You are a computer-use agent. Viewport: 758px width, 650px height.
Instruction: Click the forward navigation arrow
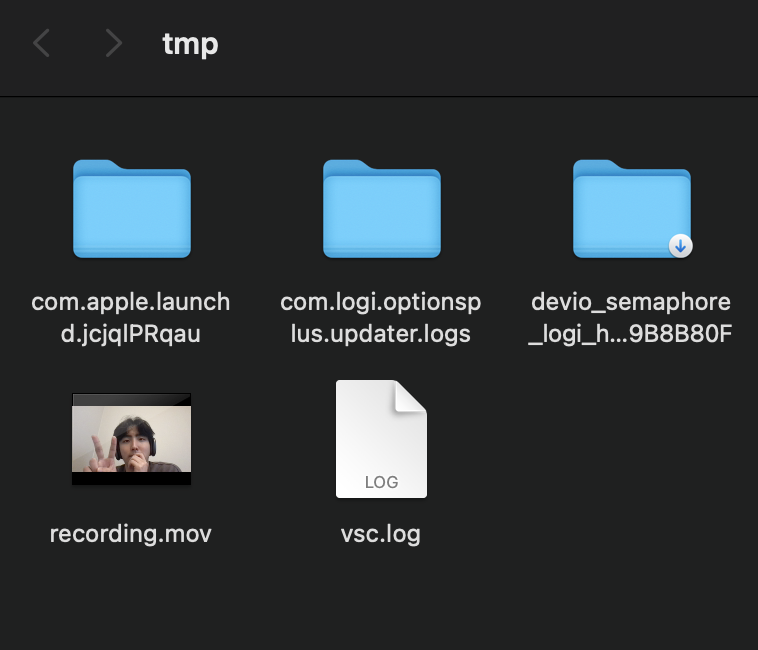coord(113,43)
